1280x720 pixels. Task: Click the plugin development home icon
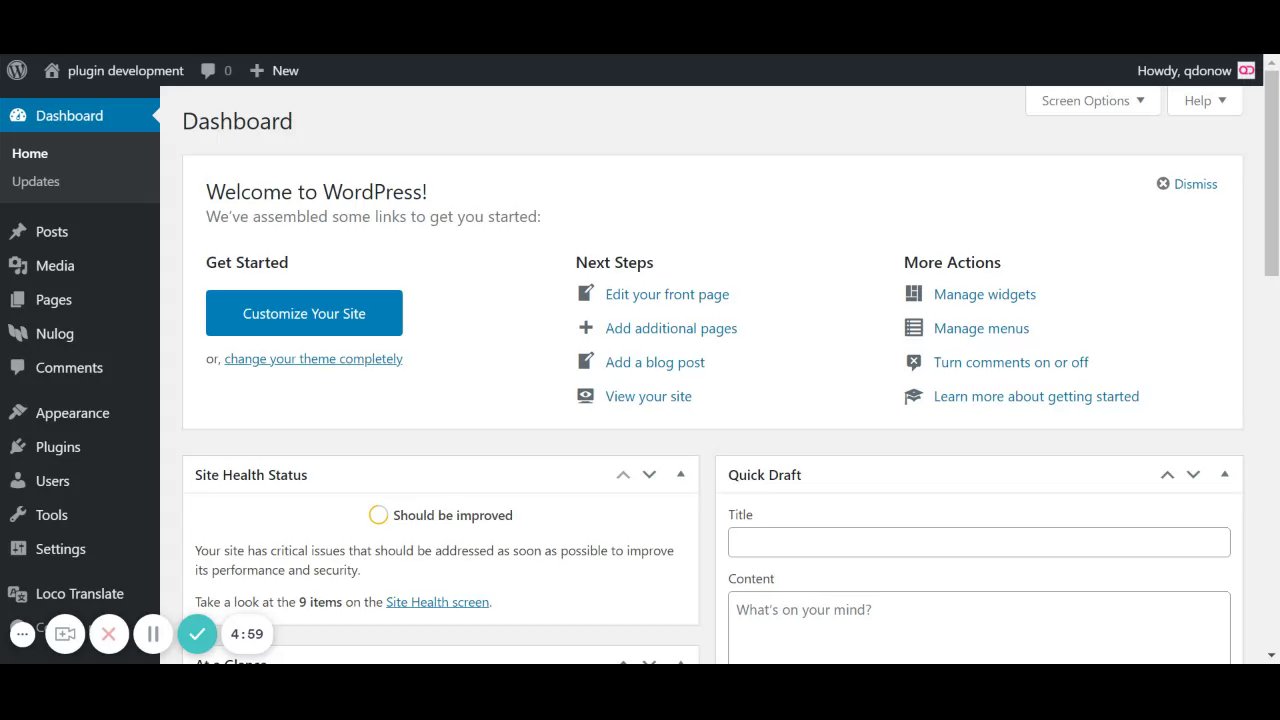(x=52, y=71)
